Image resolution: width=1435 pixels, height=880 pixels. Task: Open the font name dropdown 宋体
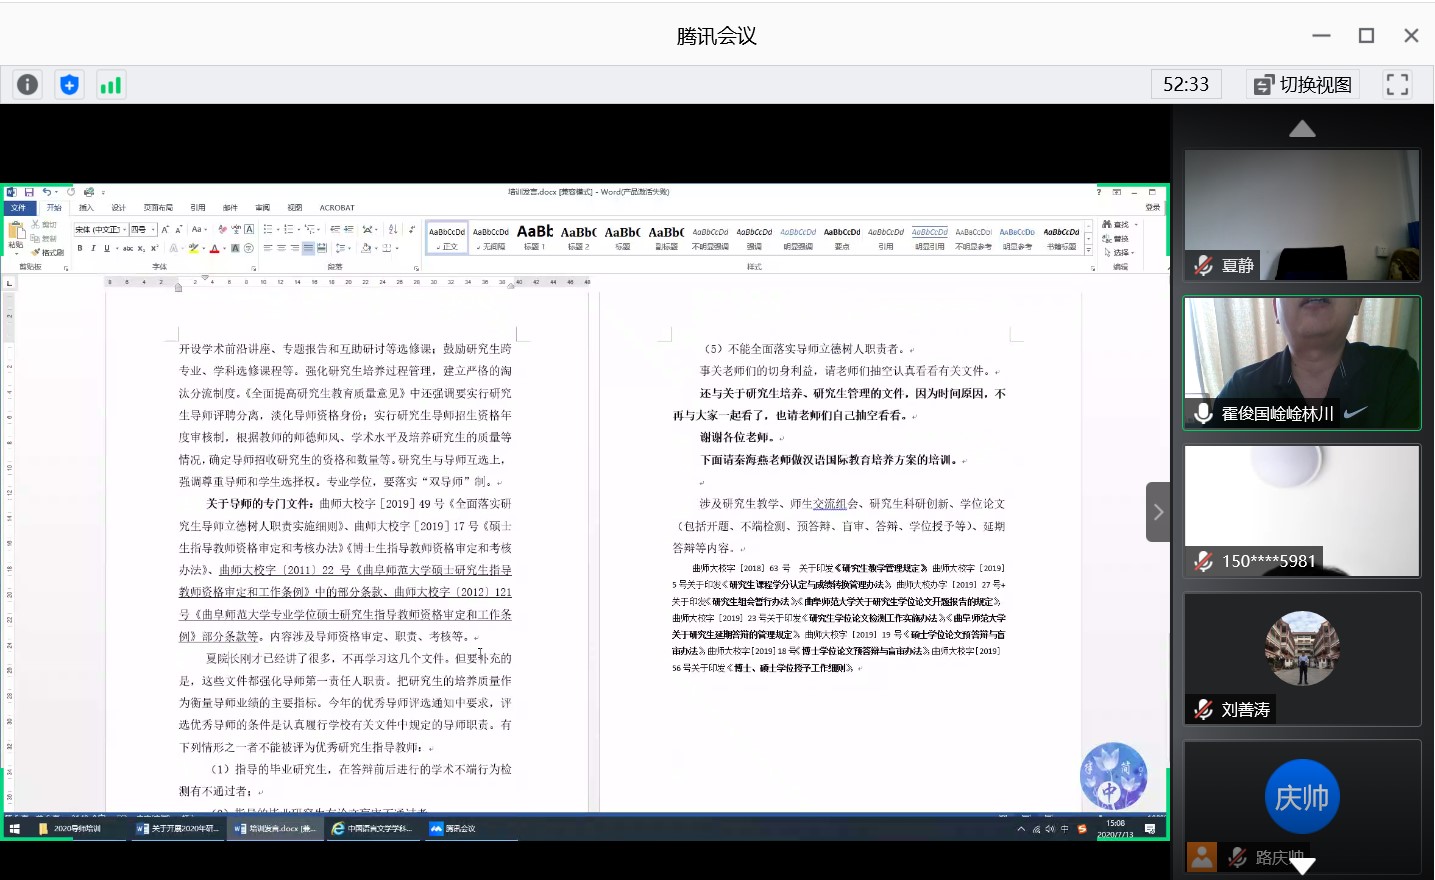[x=100, y=230]
